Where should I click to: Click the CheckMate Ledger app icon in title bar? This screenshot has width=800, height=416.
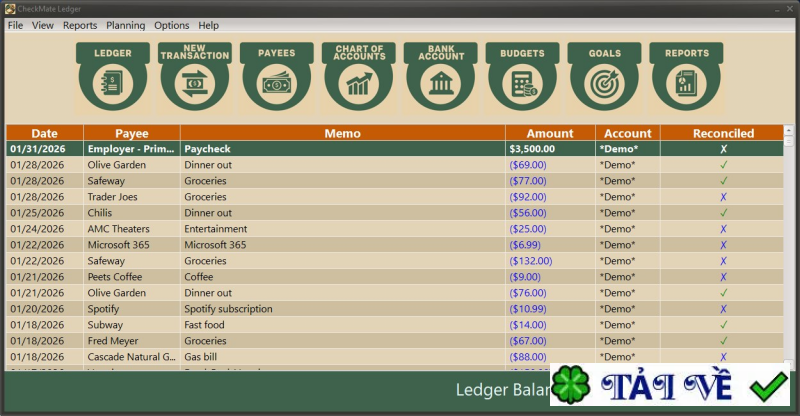tap(10, 9)
